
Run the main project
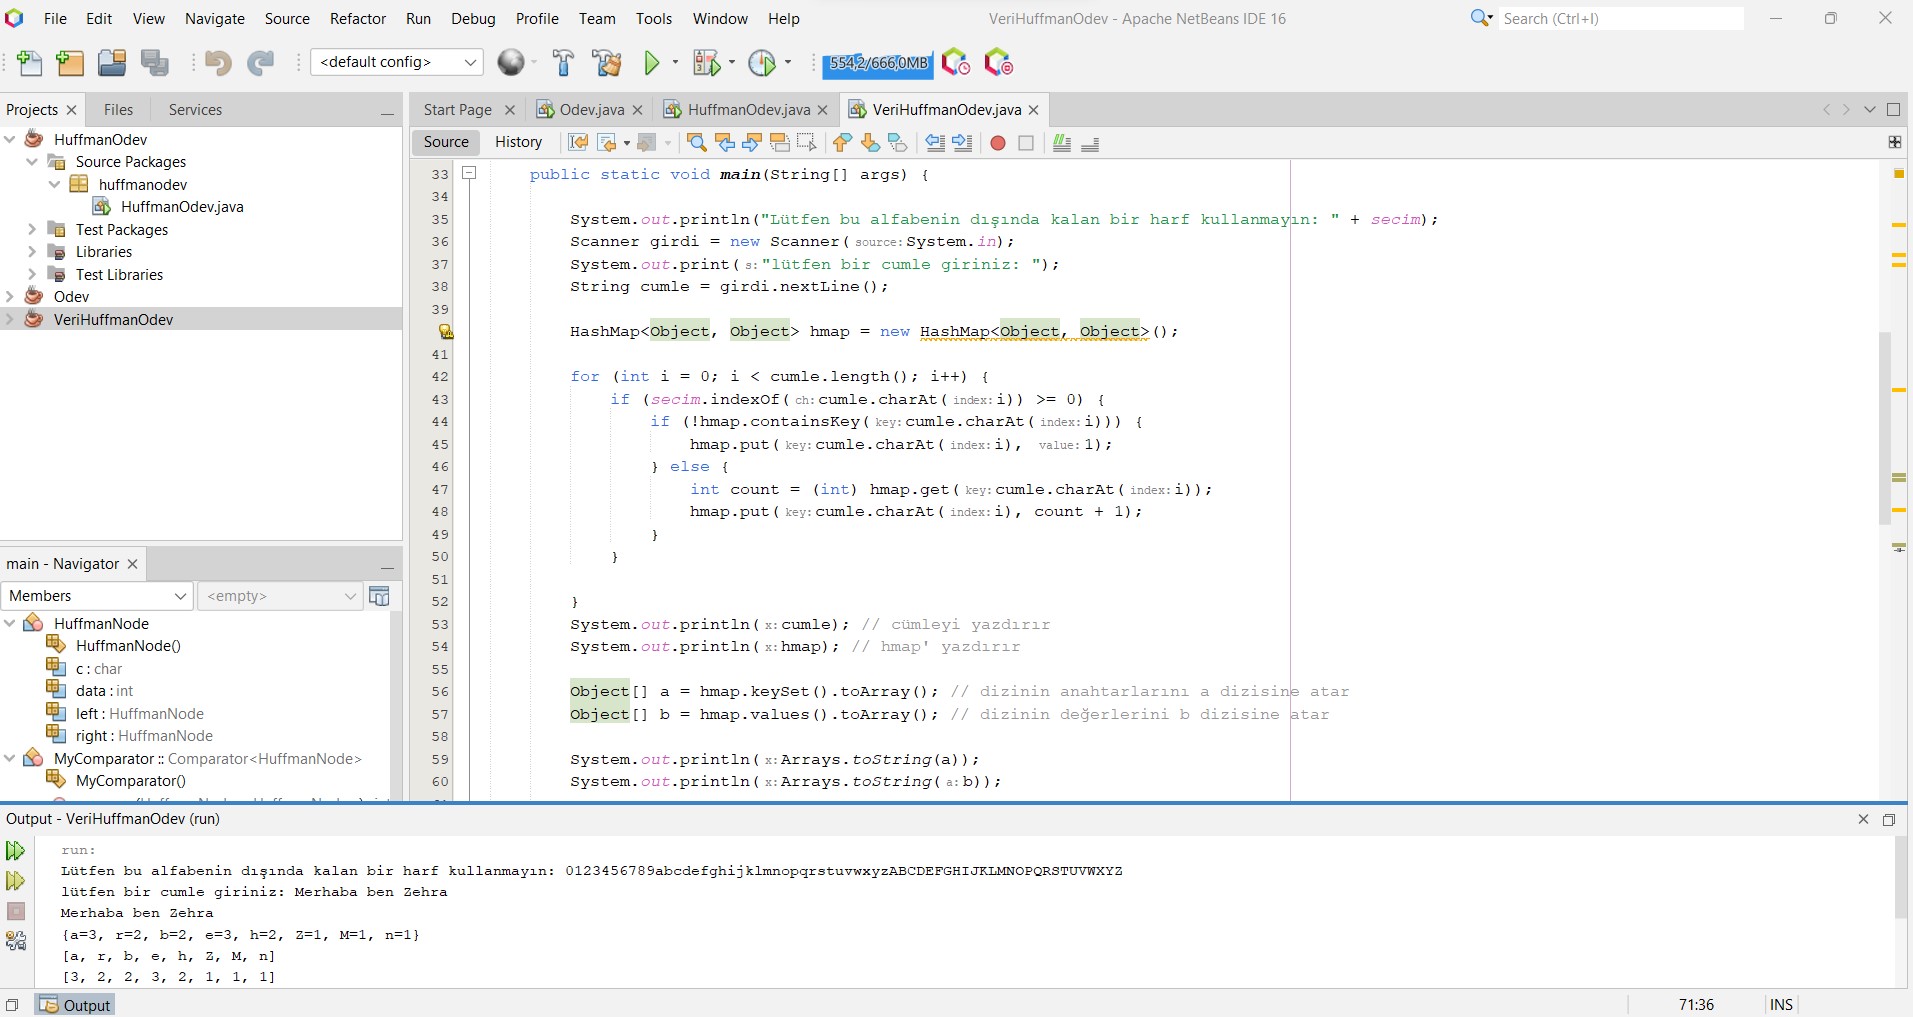pos(651,62)
